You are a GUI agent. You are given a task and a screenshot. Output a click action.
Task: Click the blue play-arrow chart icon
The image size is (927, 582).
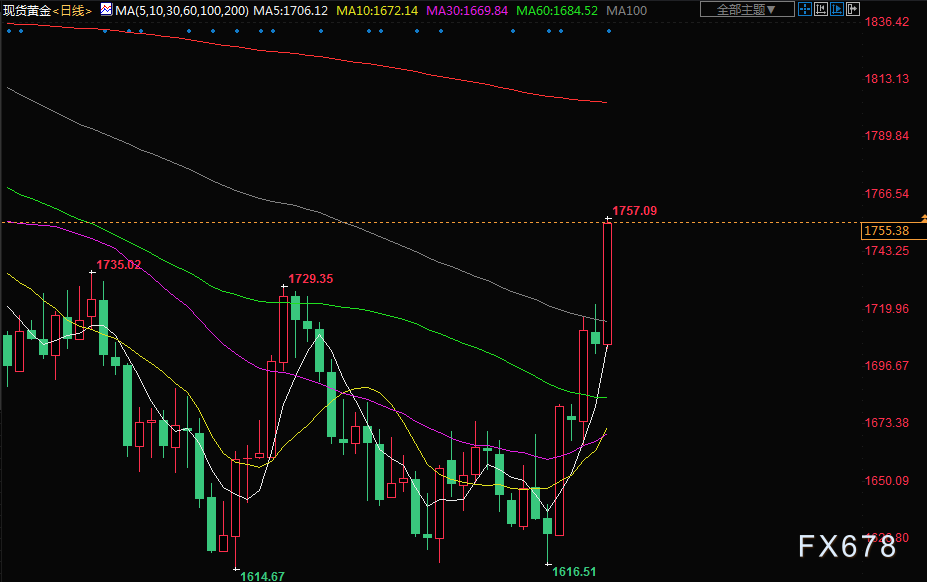pyautogui.click(x=837, y=9)
